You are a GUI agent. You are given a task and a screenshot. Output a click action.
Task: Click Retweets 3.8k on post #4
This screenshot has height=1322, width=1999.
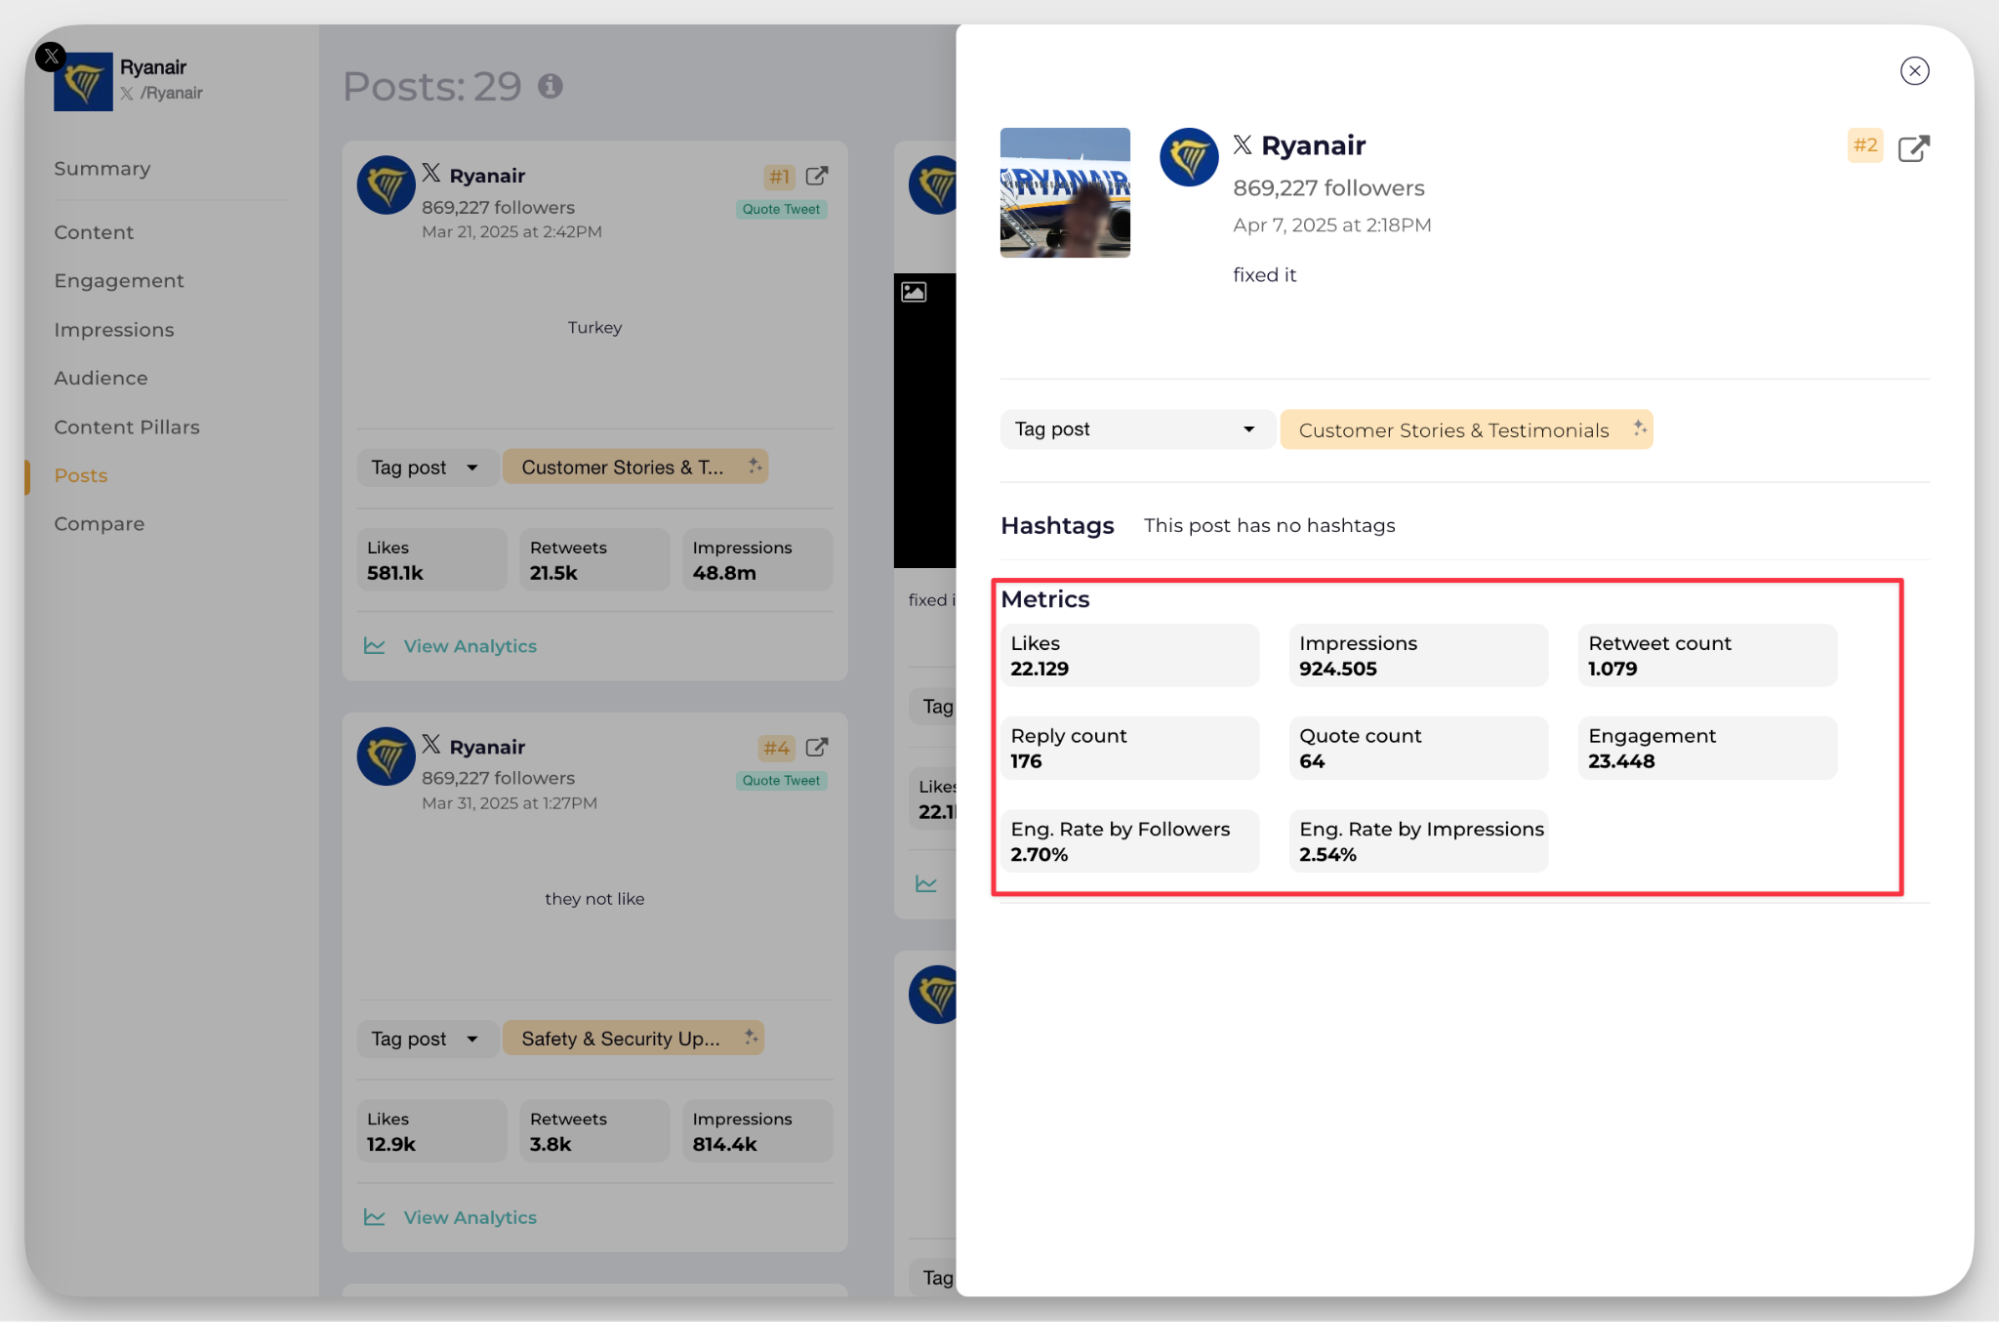click(x=594, y=1131)
